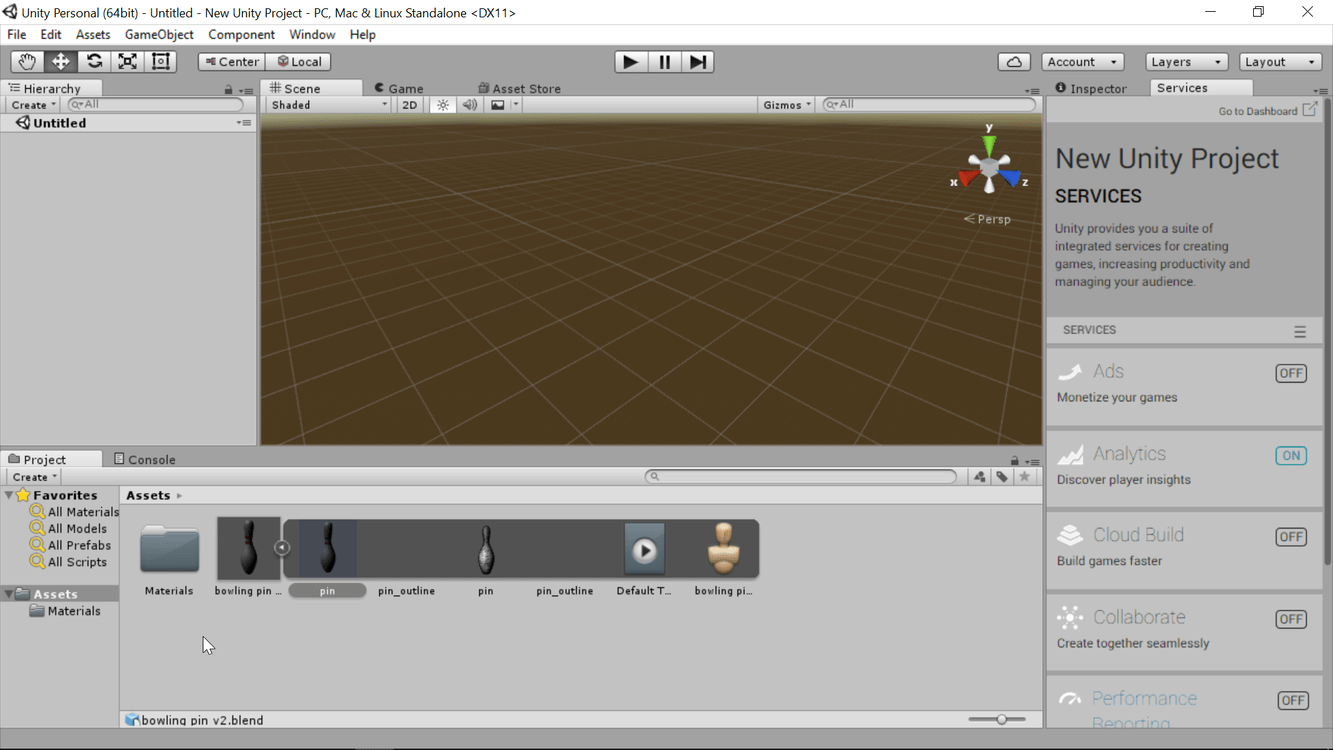The image size is (1333, 750).
Task: Switch to the Asset Store tab
Action: (519, 88)
